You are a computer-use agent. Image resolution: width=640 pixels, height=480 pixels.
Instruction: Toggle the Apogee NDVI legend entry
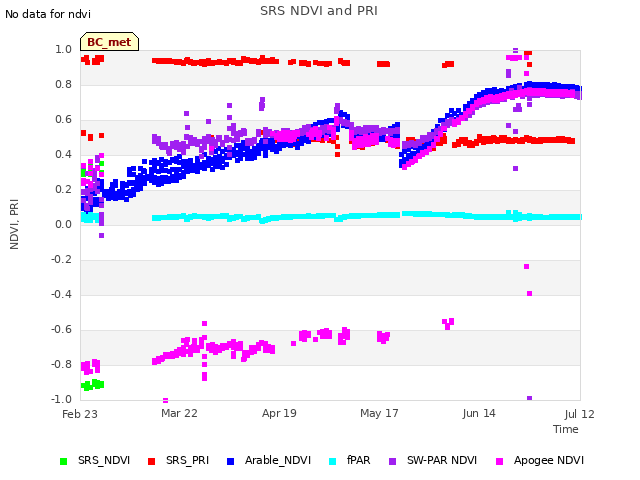click(540, 460)
